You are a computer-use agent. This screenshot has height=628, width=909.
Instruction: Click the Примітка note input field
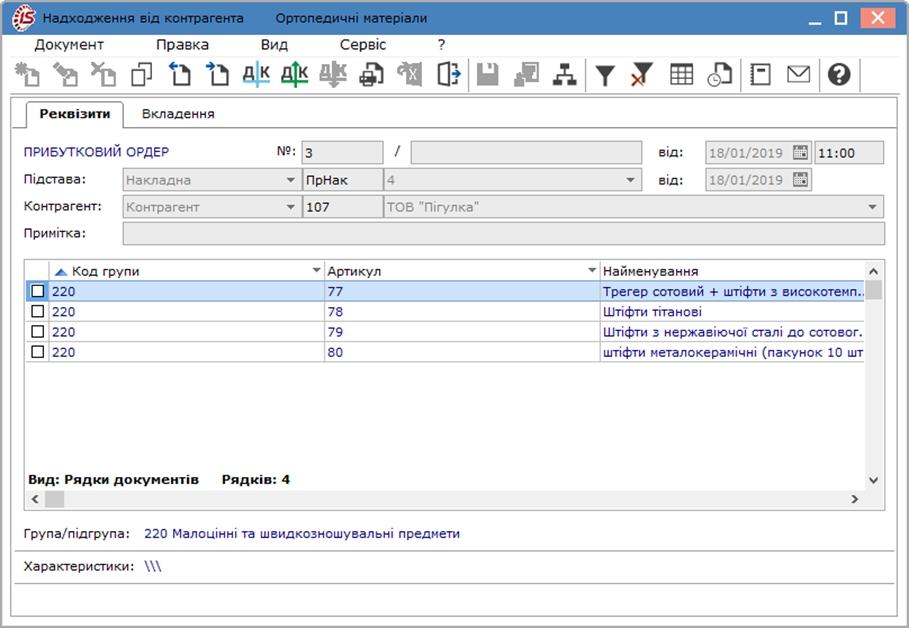tap(503, 234)
